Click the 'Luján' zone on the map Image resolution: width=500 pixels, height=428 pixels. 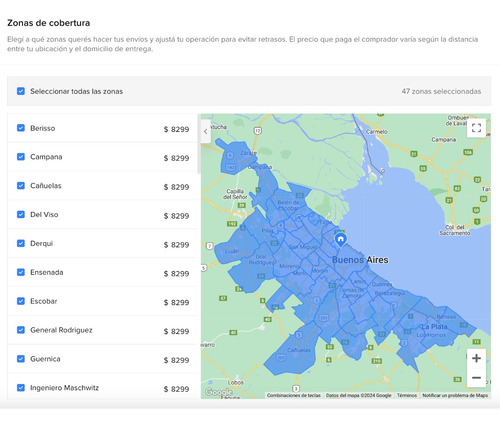click(232, 251)
